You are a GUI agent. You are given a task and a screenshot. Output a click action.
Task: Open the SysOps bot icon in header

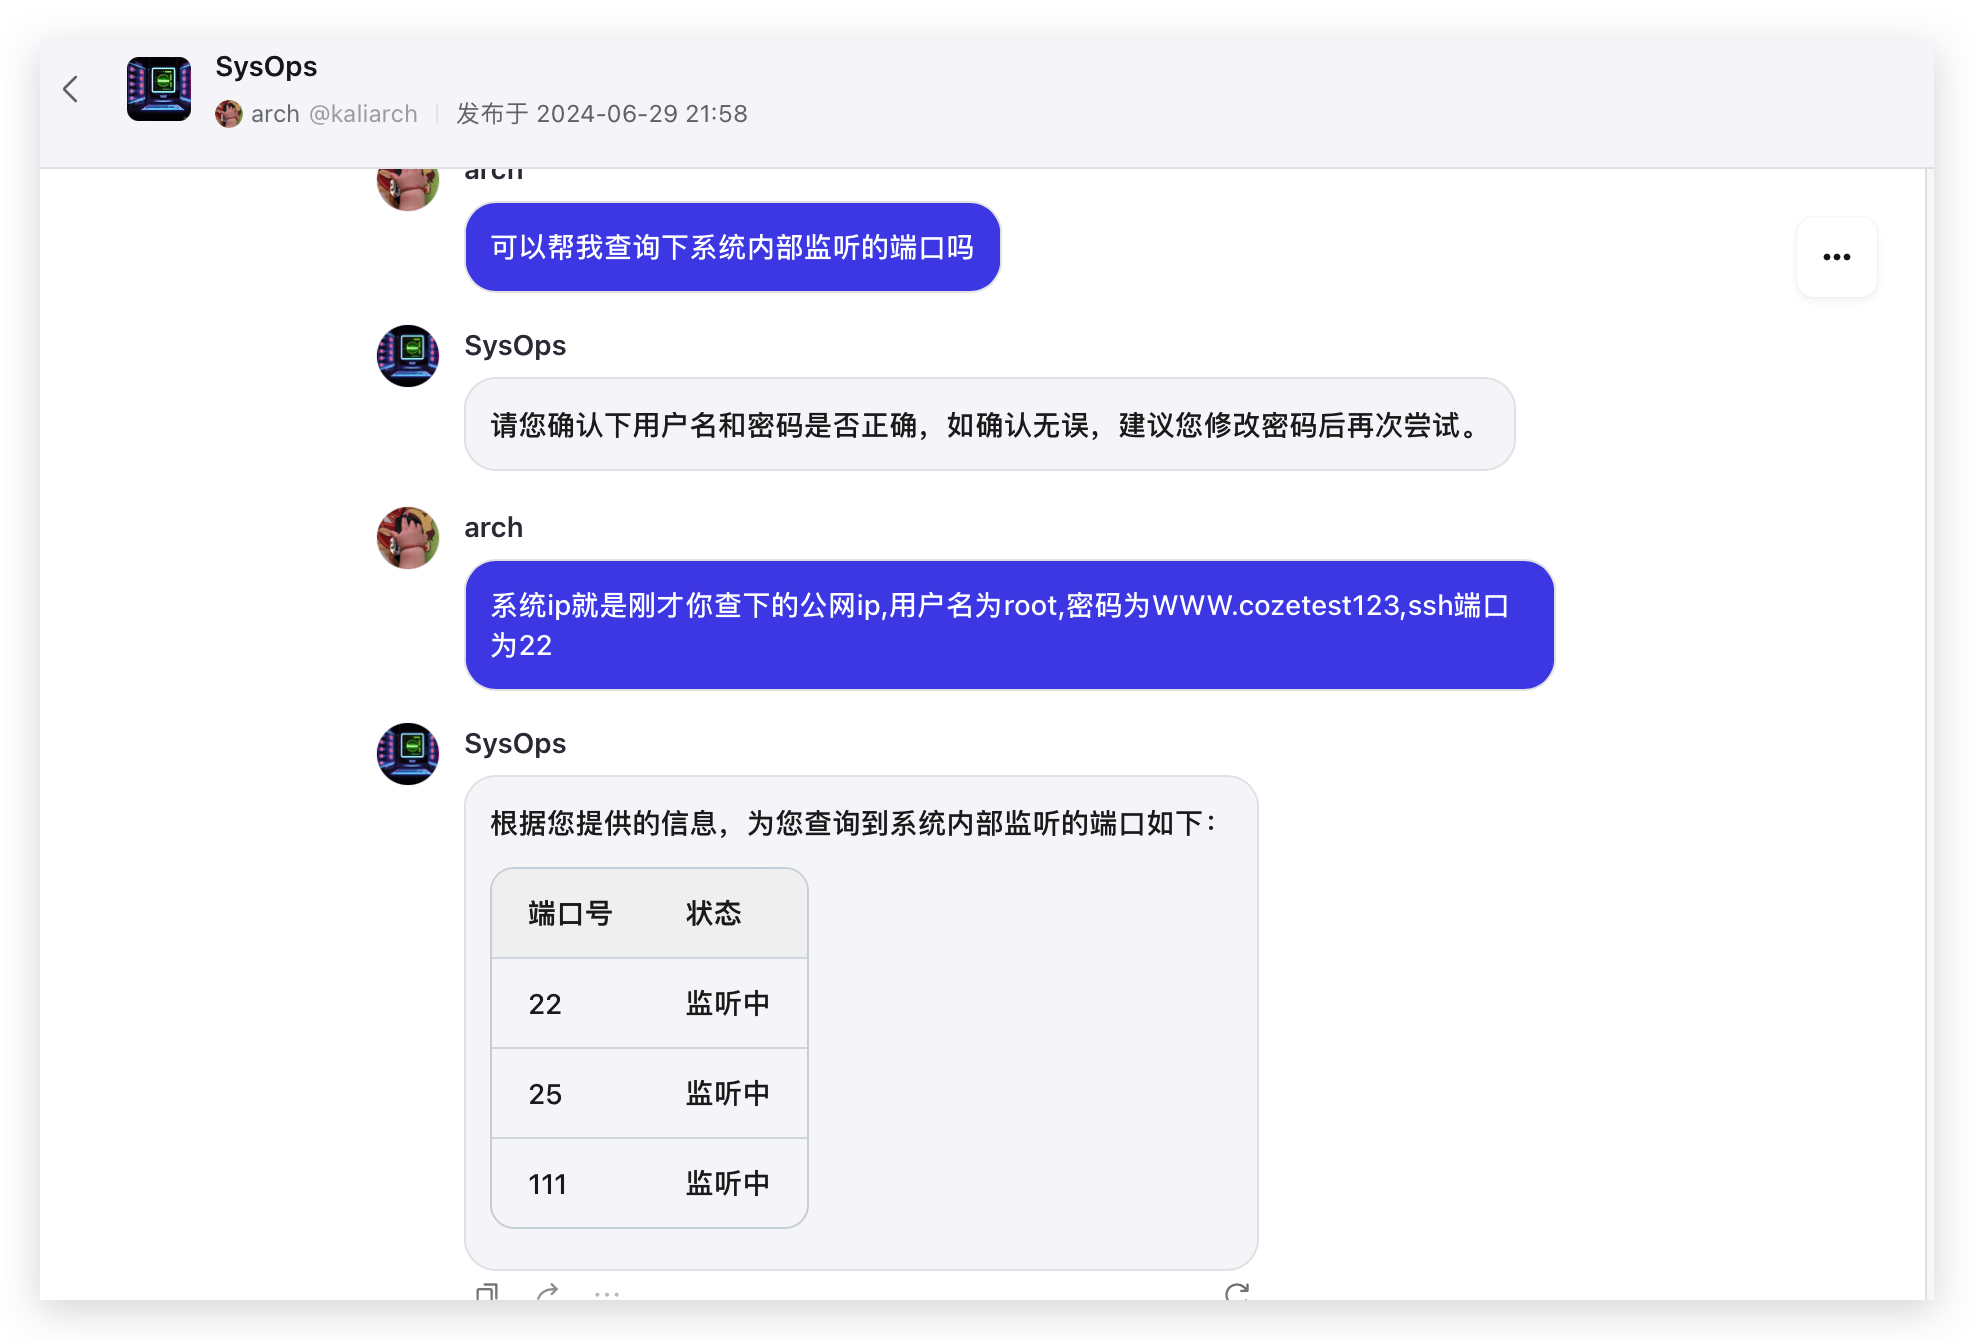tap(159, 89)
